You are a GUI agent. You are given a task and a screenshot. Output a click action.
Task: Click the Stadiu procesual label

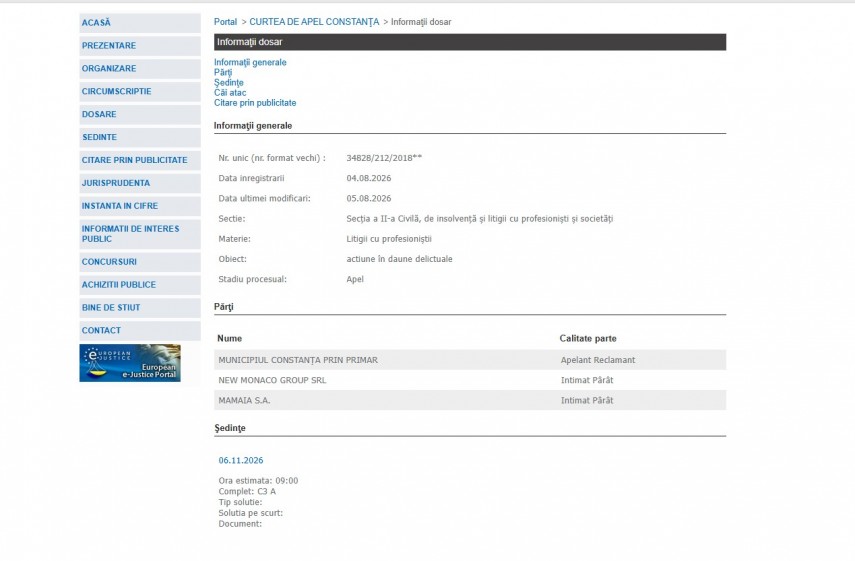[252, 279]
